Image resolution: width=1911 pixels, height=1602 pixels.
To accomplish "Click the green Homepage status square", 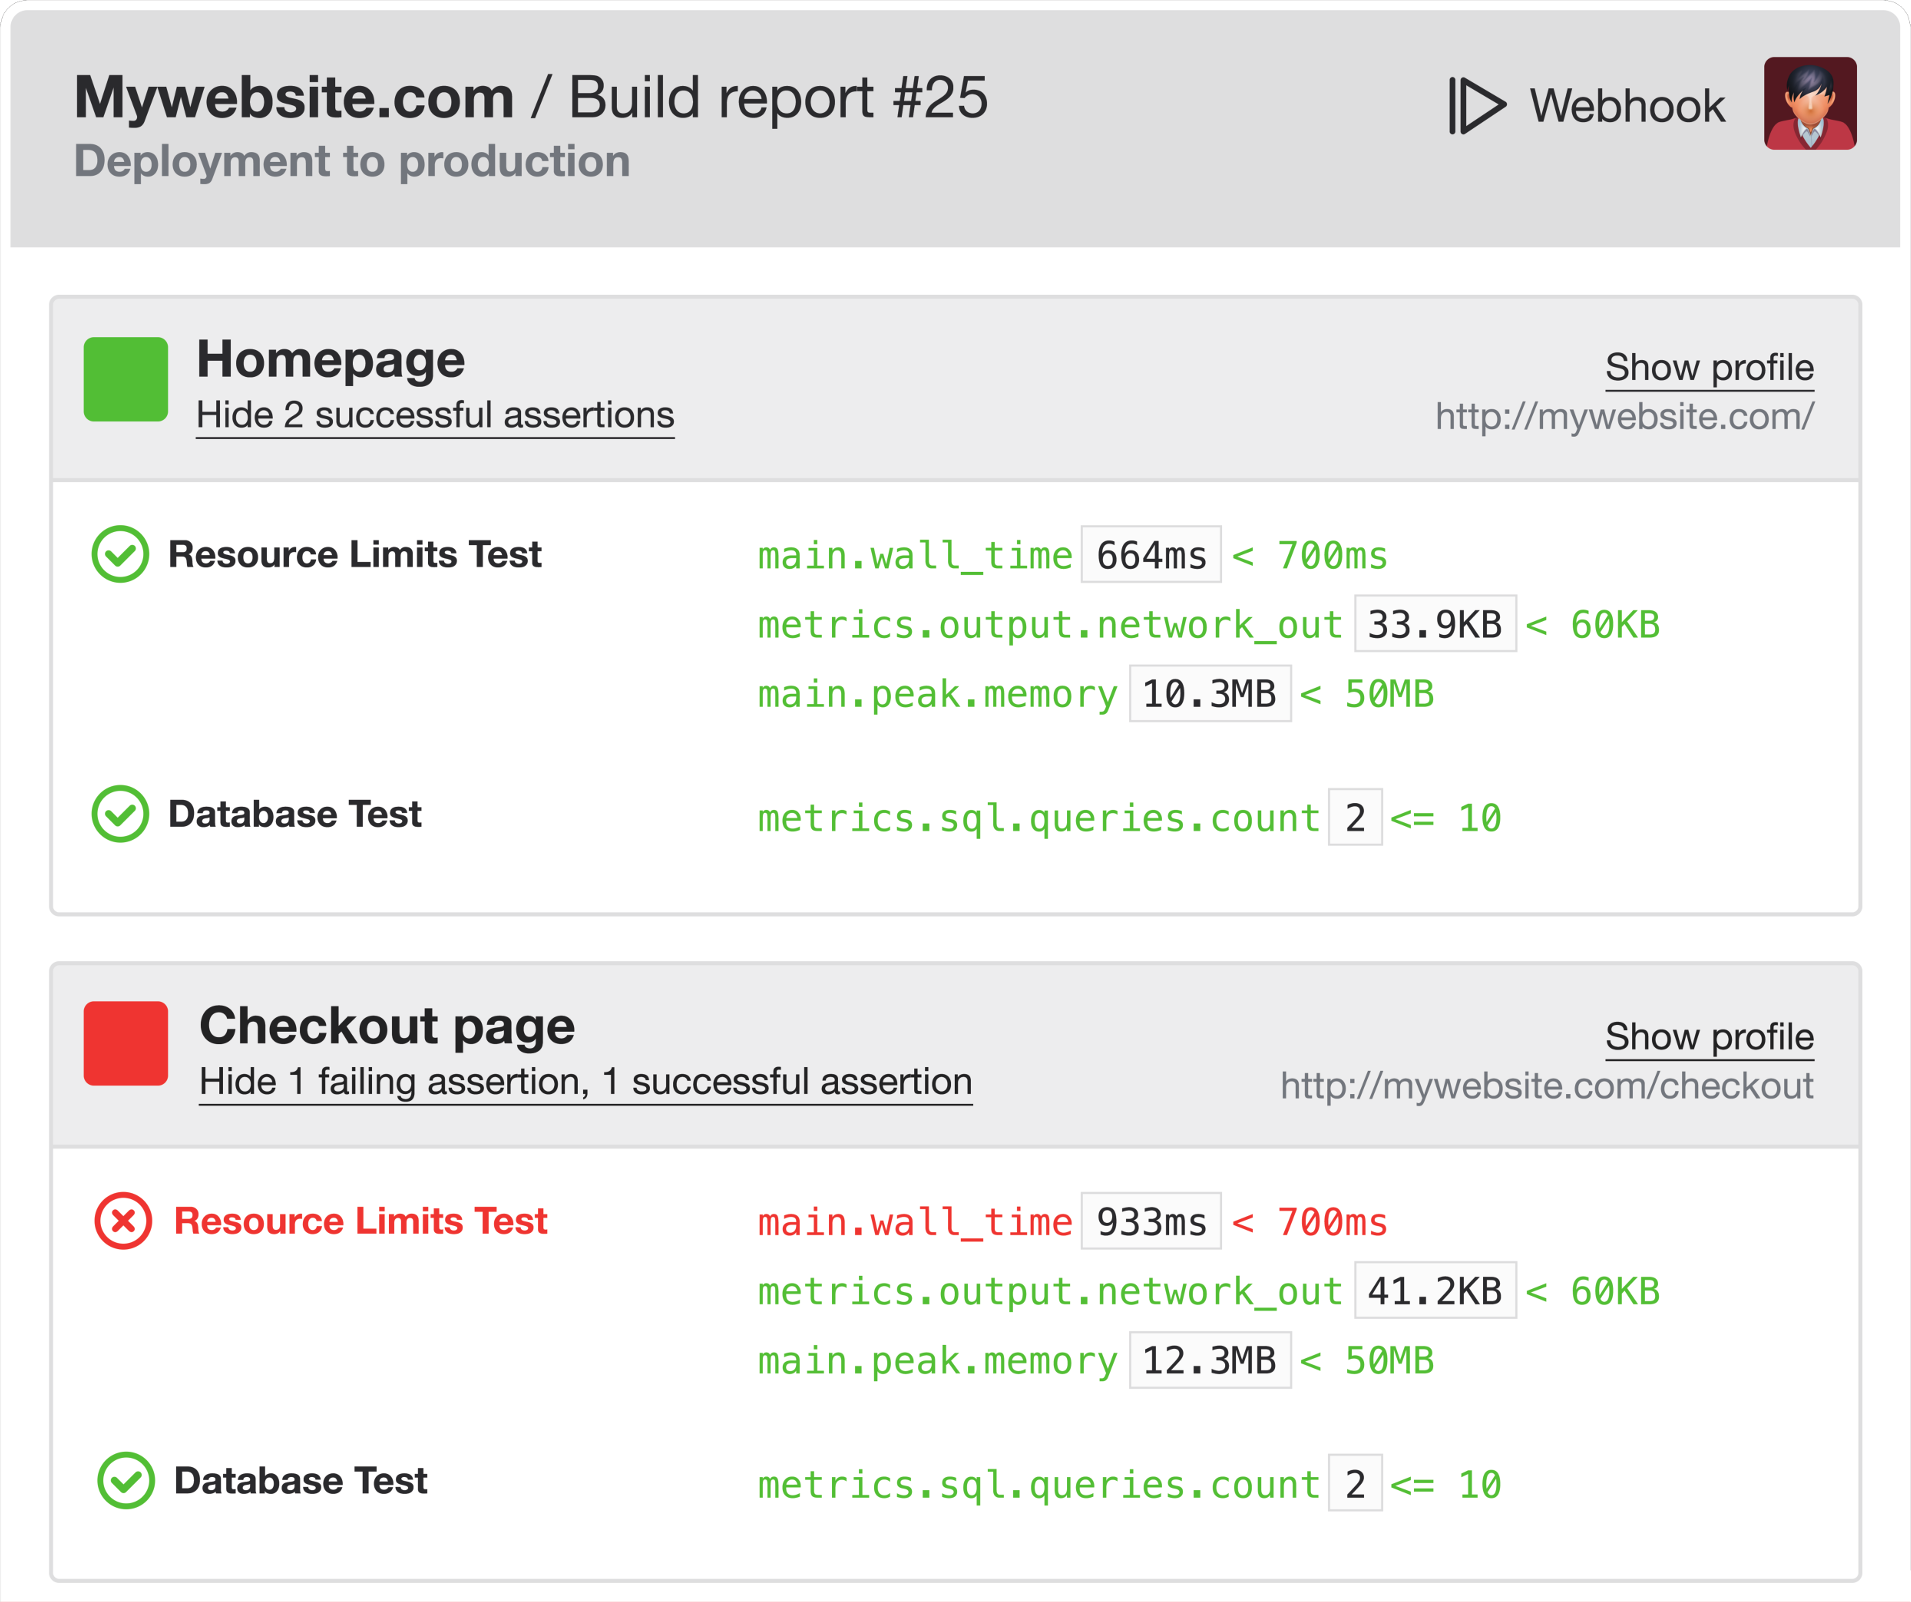I will pyautogui.click(x=126, y=378).
